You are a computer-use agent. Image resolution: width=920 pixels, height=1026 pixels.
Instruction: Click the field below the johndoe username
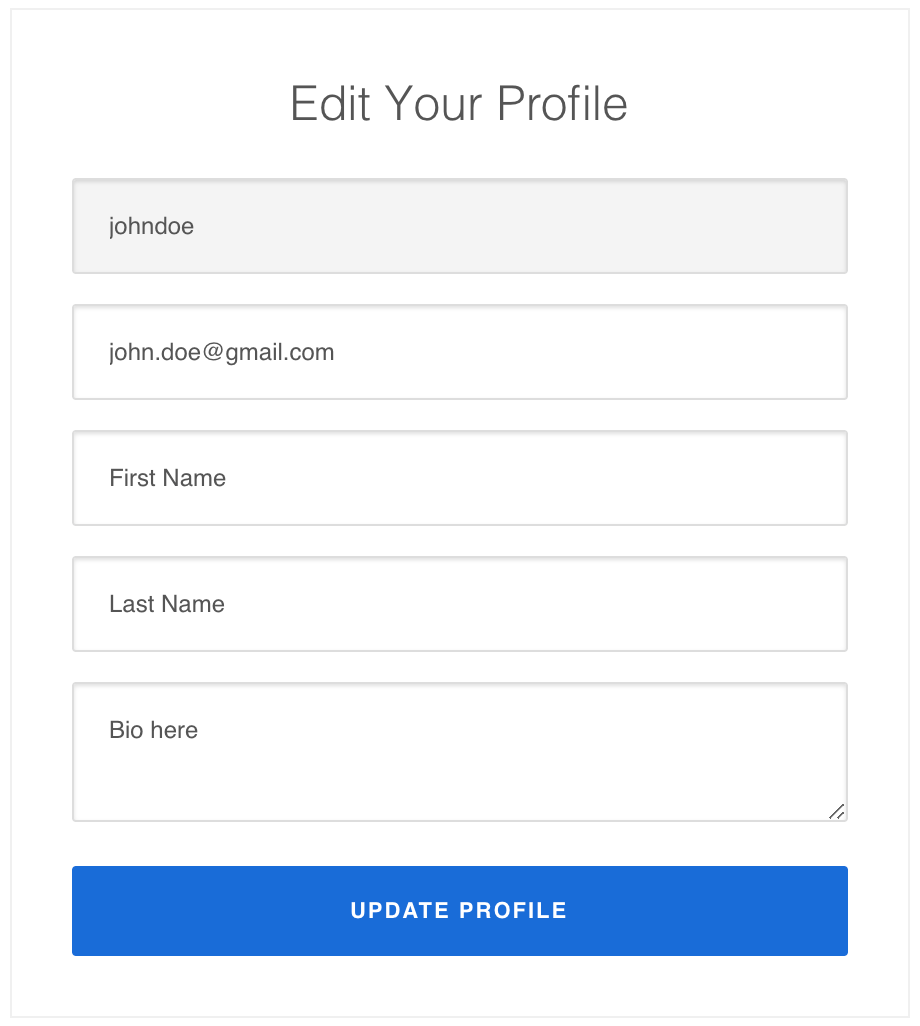click(x=460, y=352)
